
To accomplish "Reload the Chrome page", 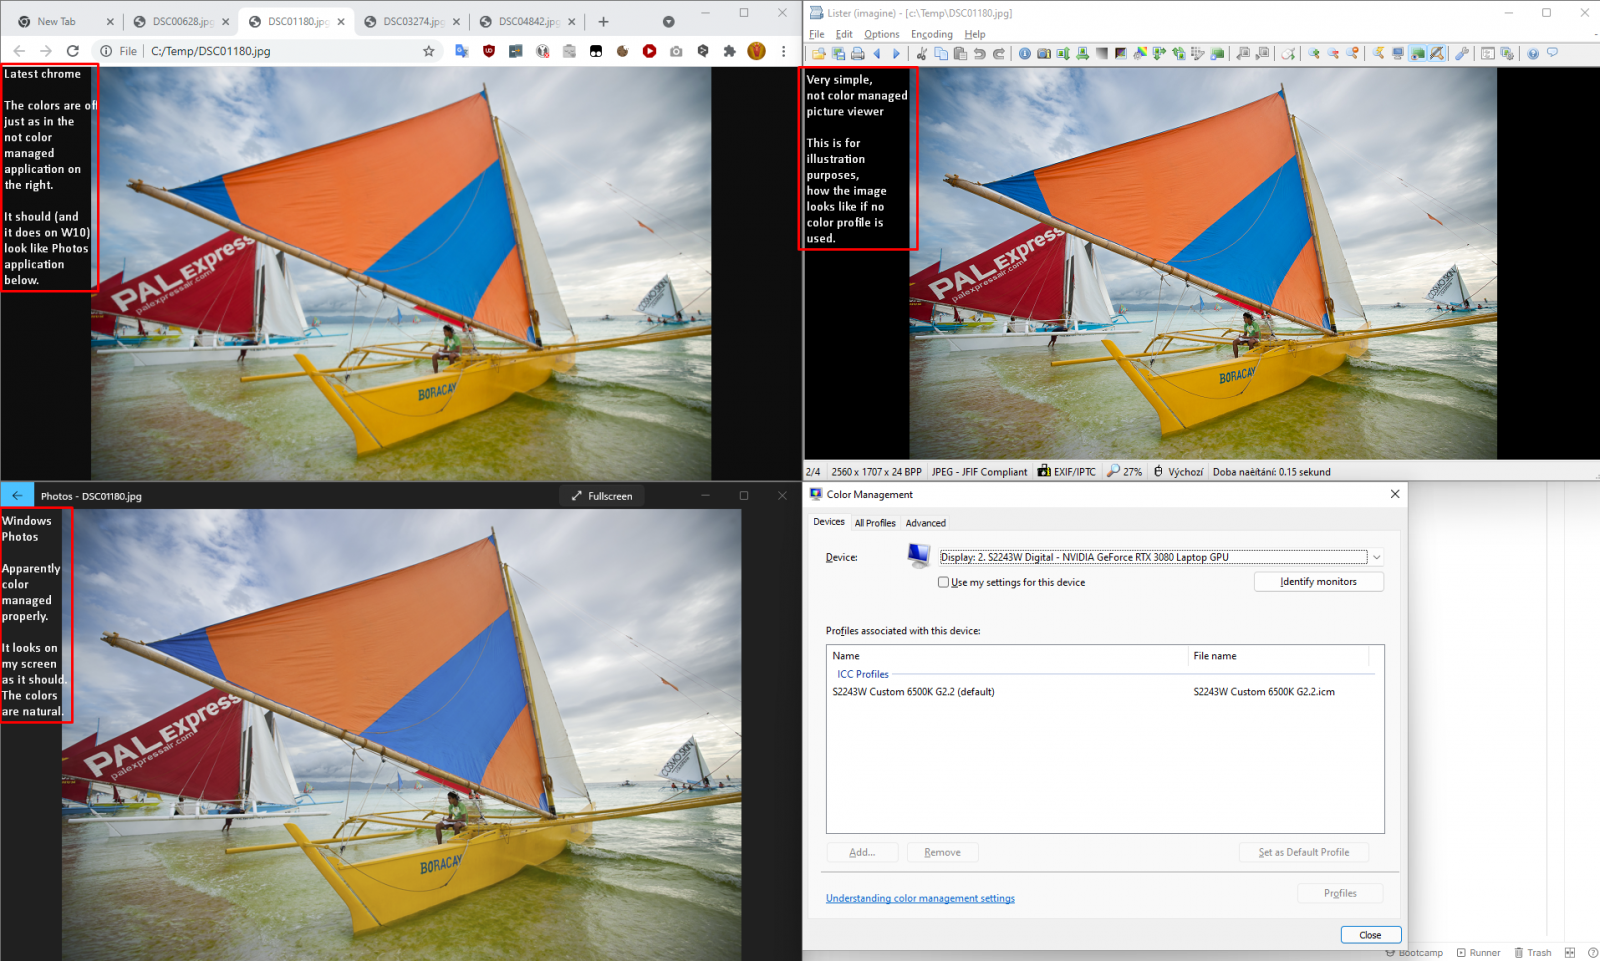I will pos(72,51).
